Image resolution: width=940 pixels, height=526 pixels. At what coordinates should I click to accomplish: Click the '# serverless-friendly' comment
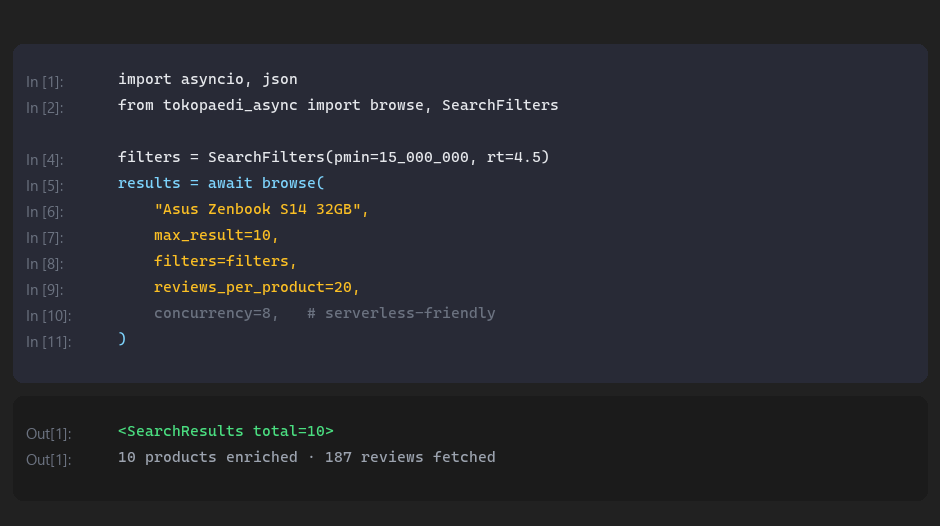click(x=401, y=313)
